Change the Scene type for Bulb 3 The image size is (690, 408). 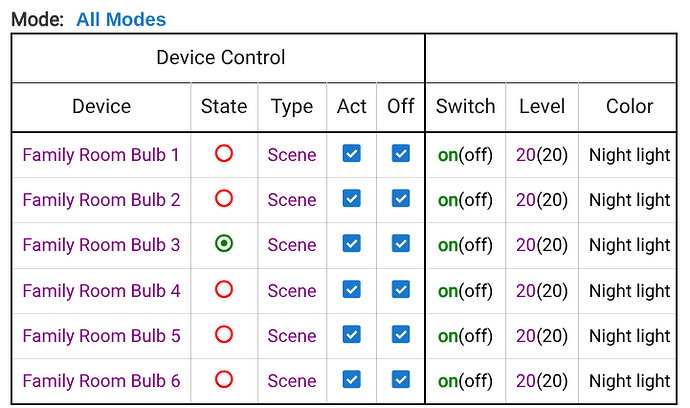pos(292,245)
